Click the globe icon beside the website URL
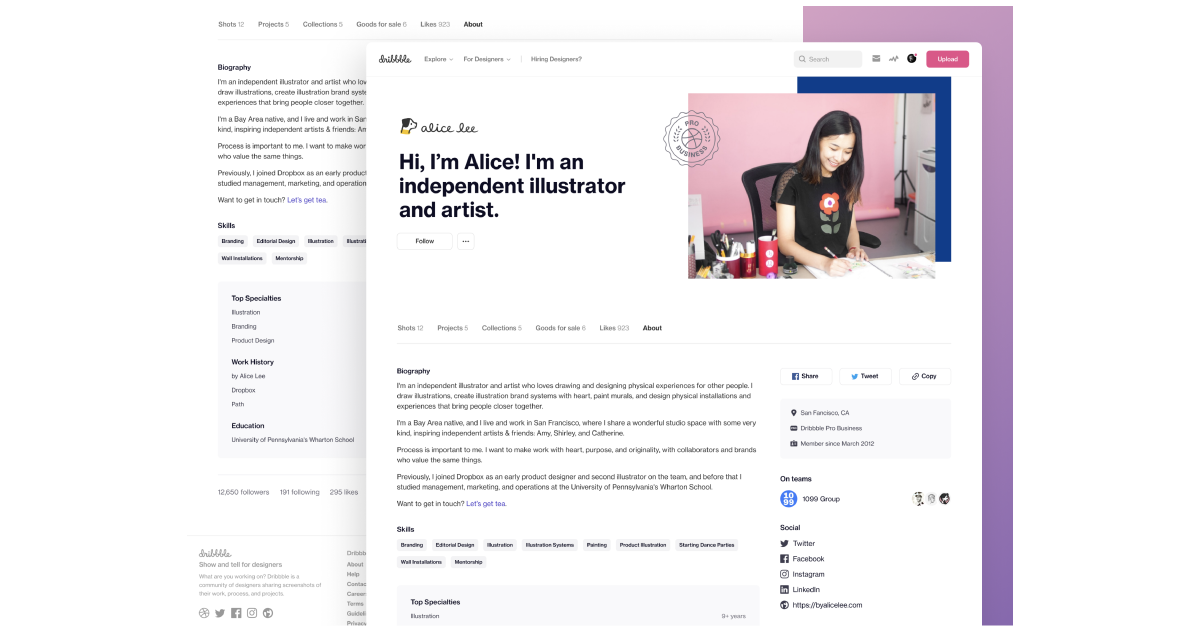This screenshot has height=636, width=1200. coord(785,605)
